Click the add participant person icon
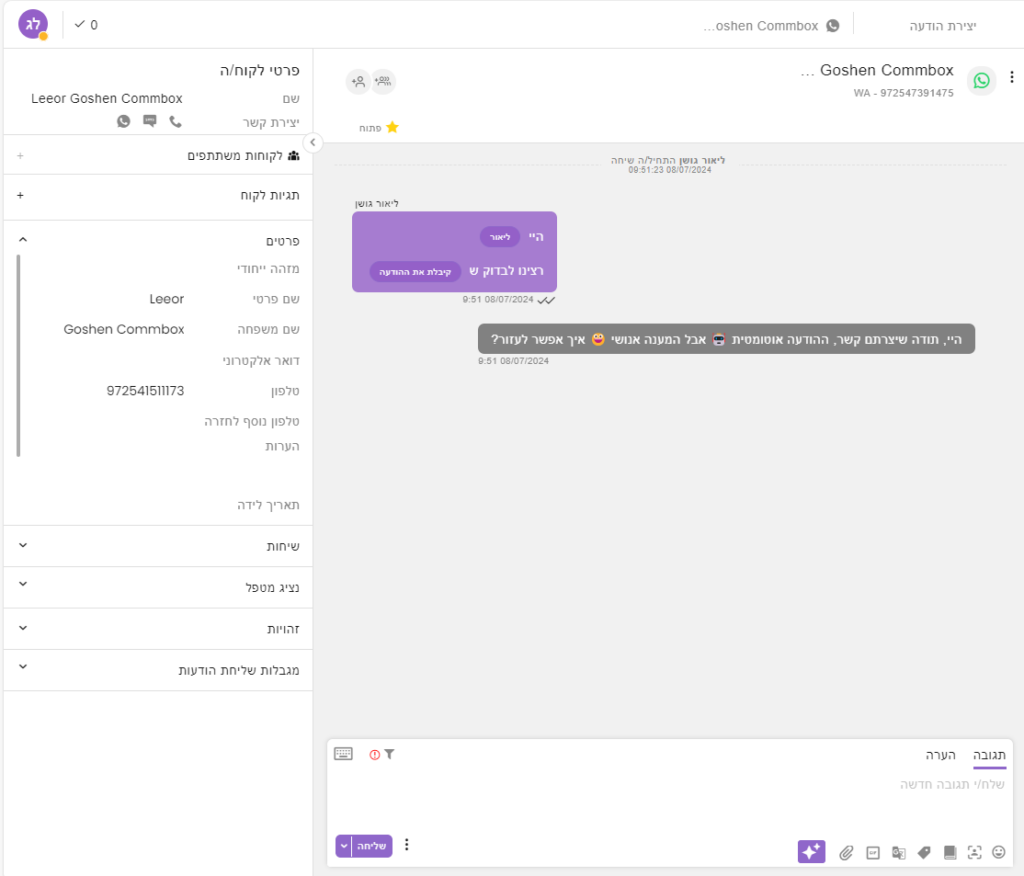Image resolution: width=1024 pixels, height=876 pixels. click(358, 82)
